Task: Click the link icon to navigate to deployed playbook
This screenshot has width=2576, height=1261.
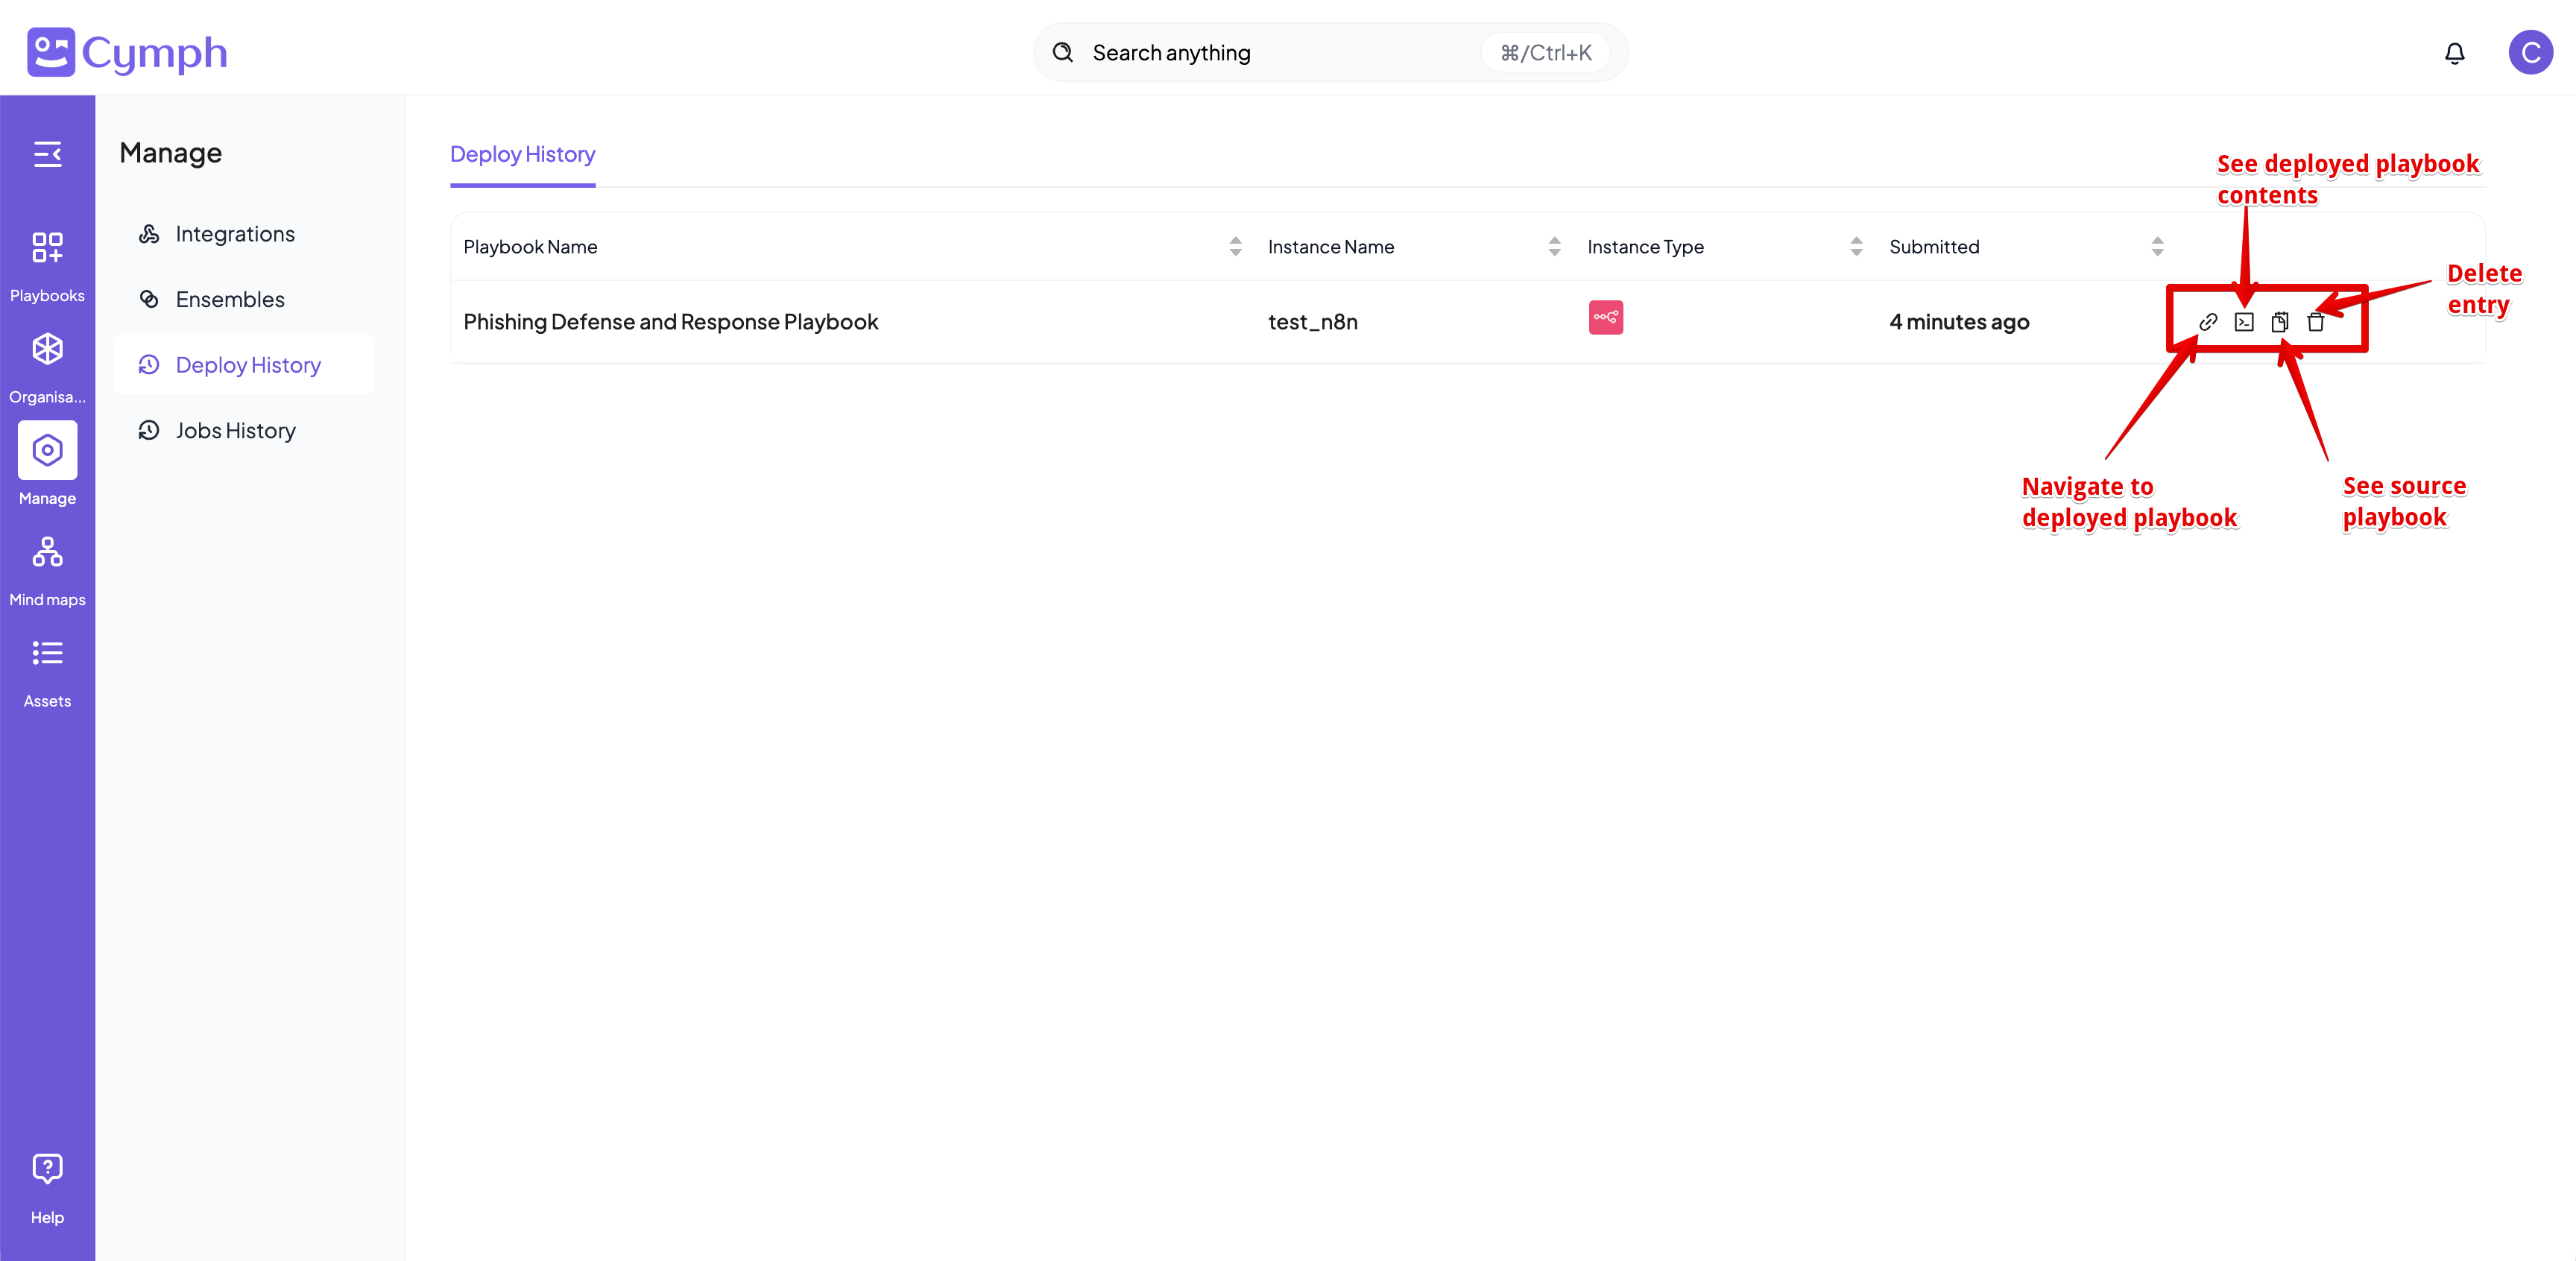Action: click(x=2209, y=322)
